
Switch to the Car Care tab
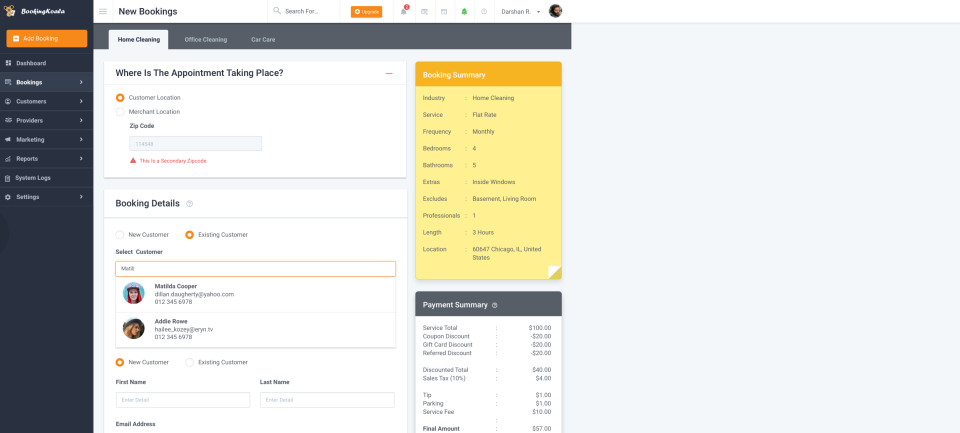263,39
